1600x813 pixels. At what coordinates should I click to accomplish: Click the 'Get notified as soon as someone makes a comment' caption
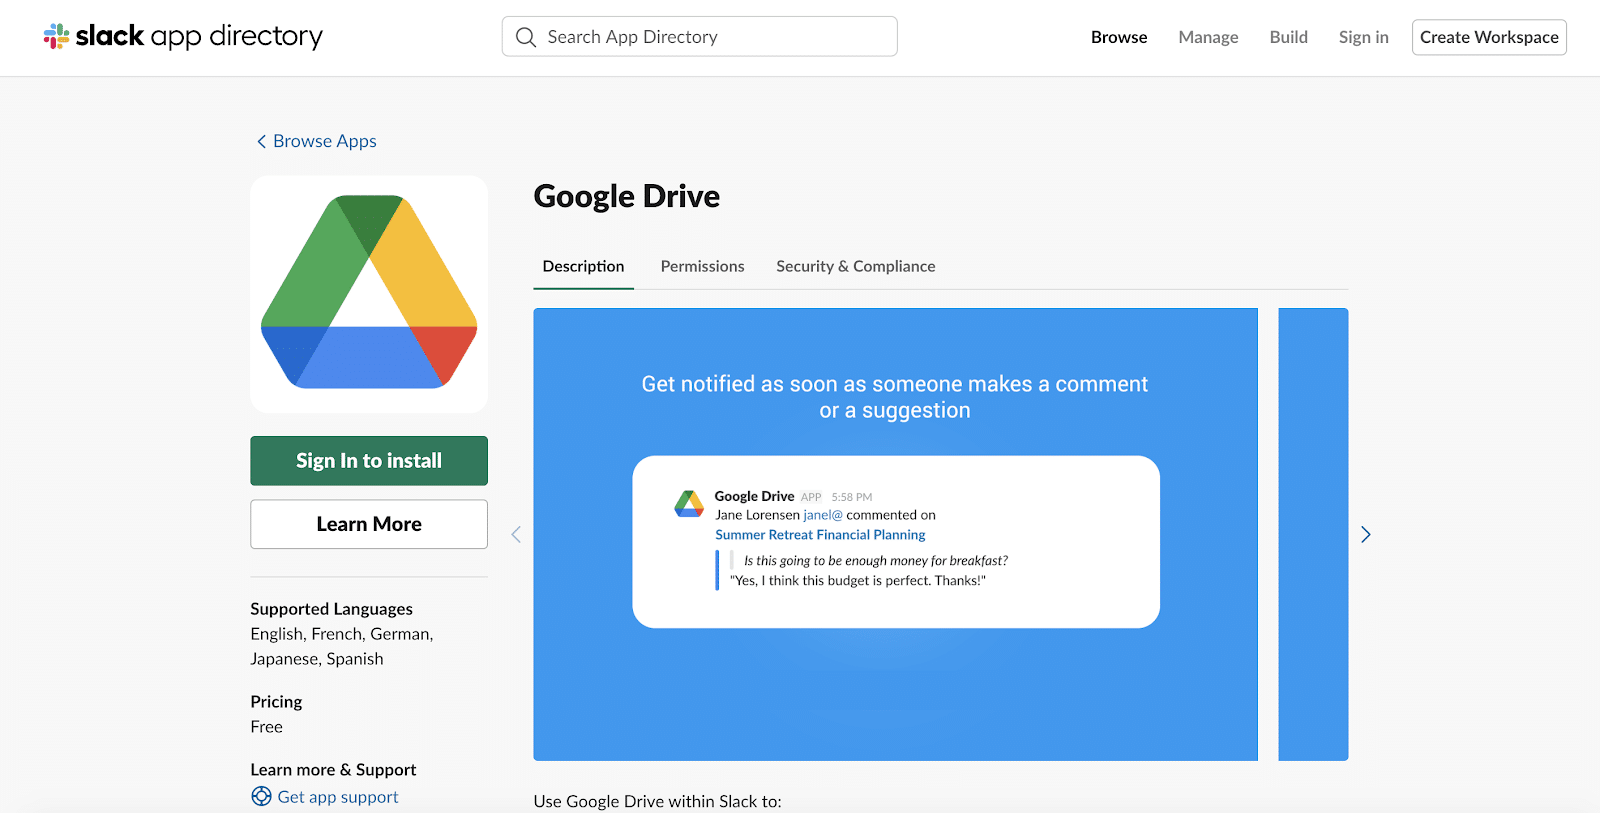click(895, 384)
